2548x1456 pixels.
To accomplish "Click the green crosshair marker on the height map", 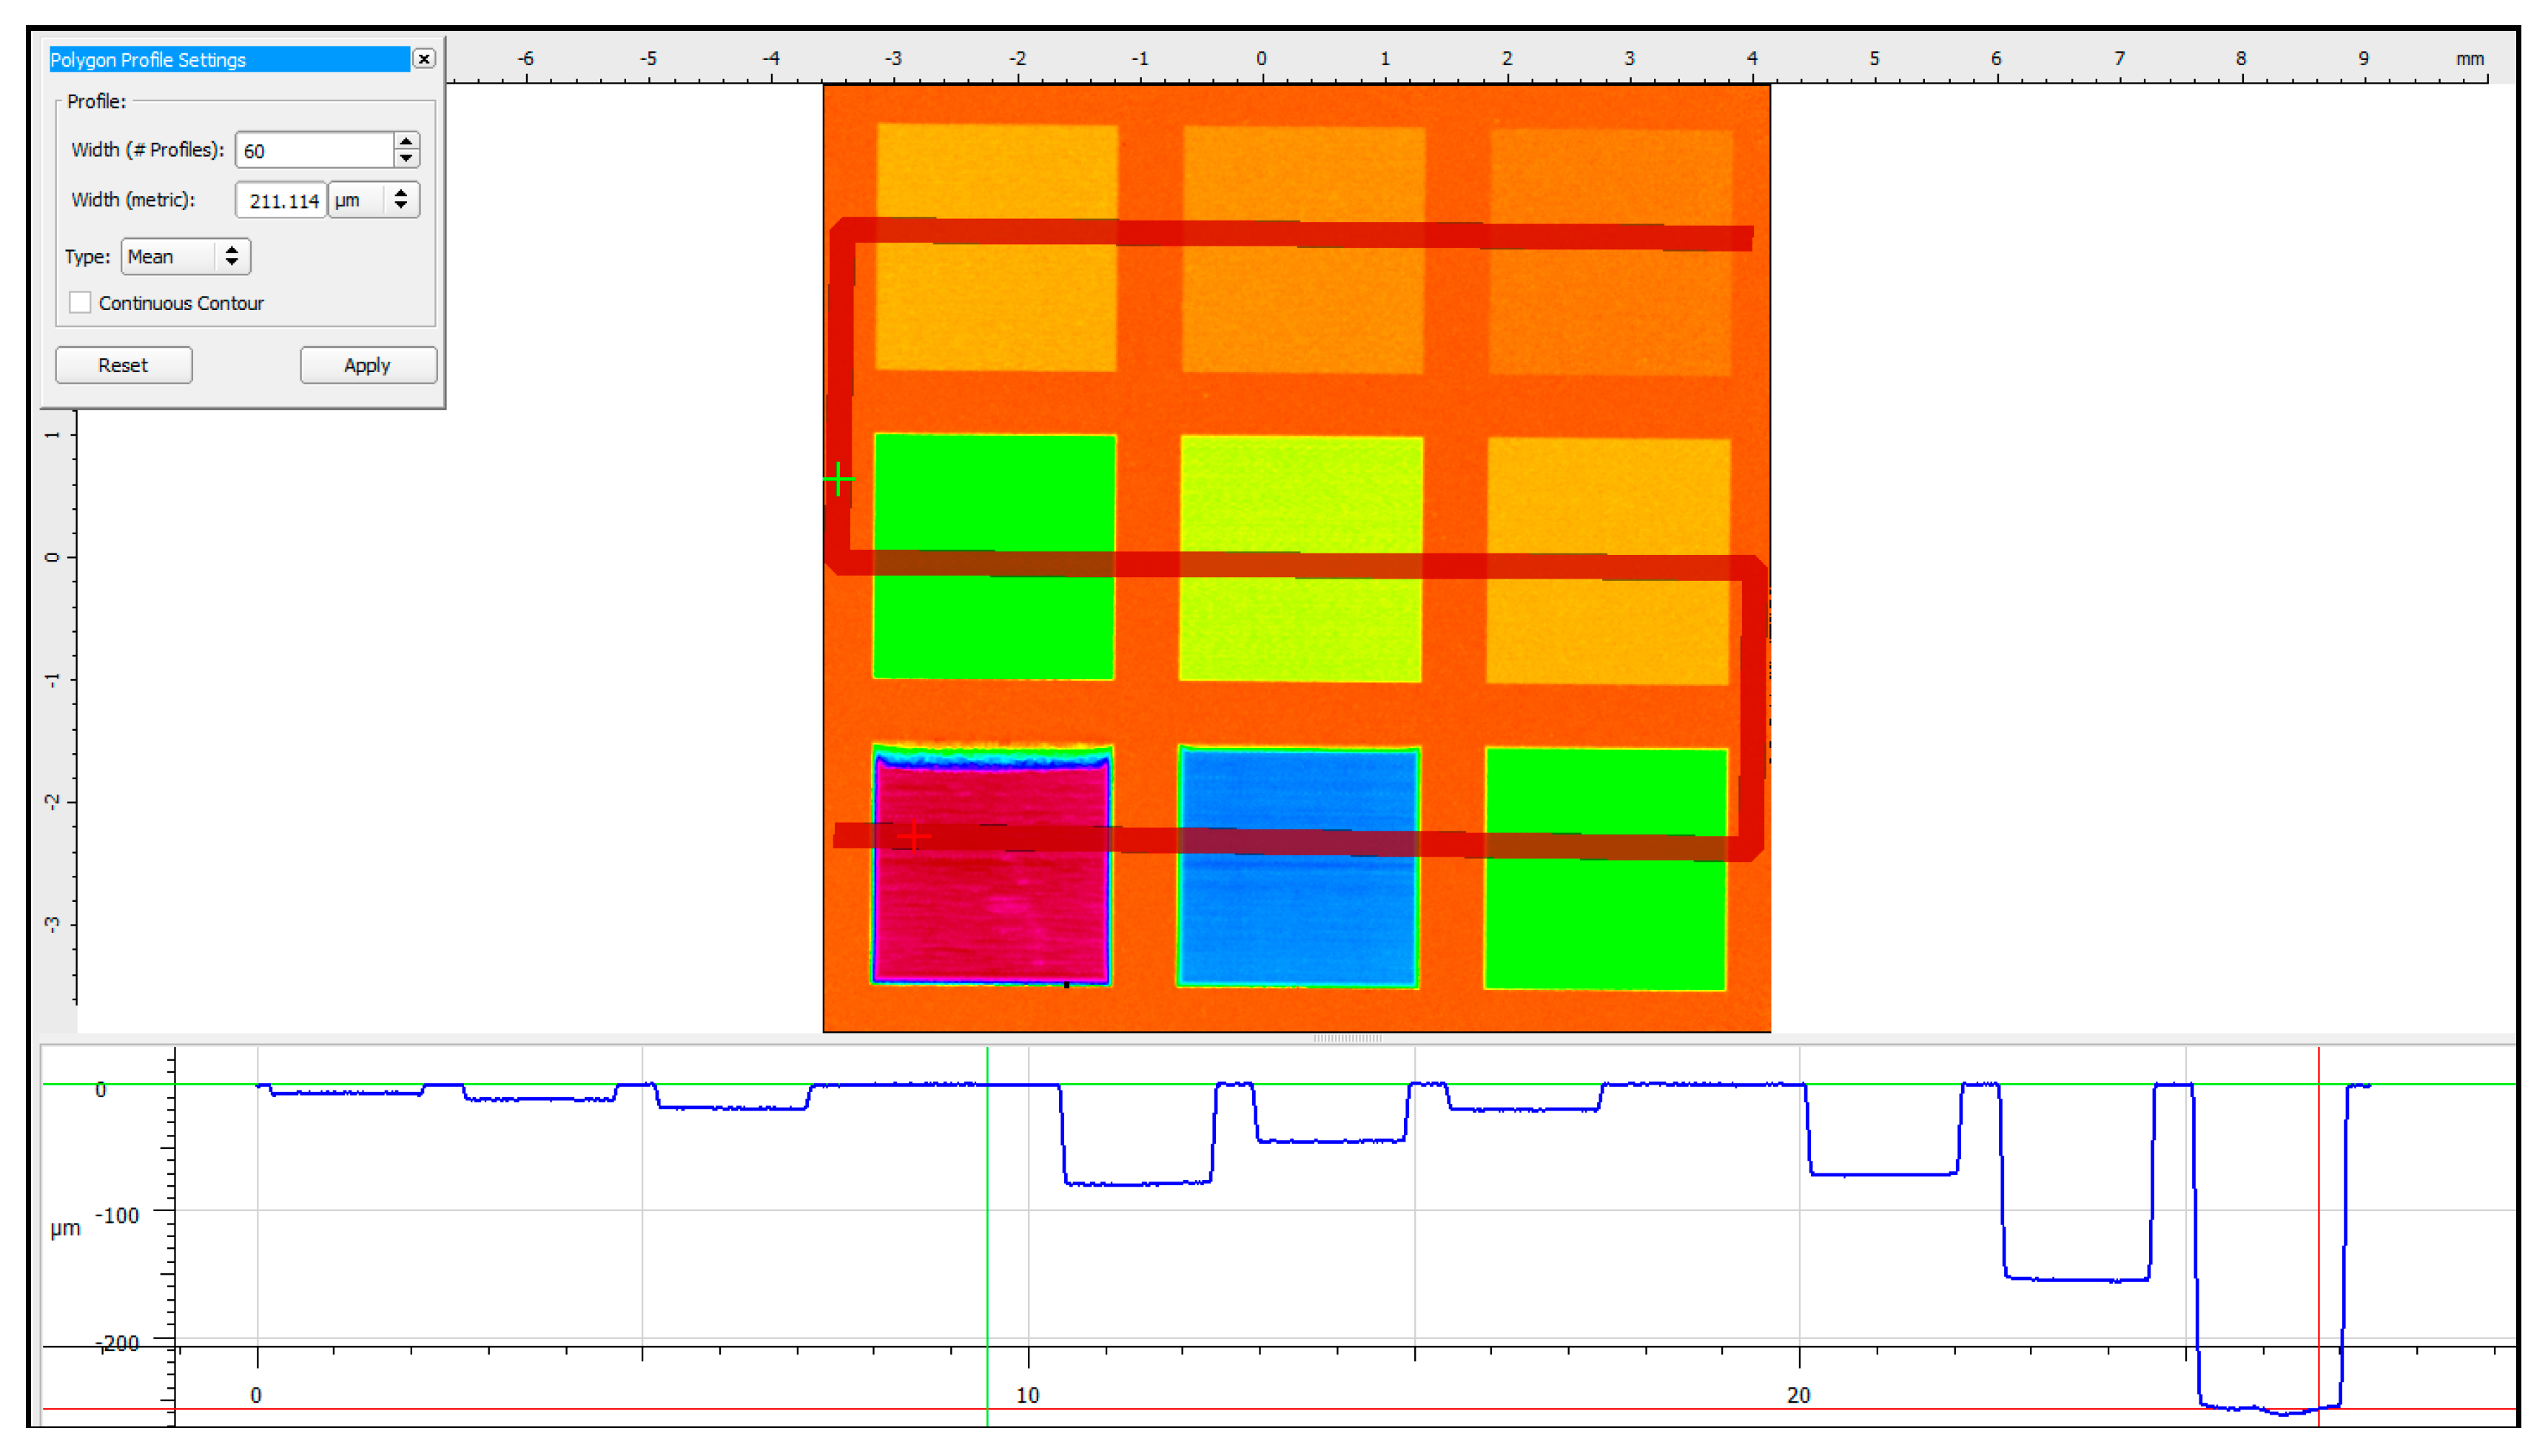I will point(838,479).
